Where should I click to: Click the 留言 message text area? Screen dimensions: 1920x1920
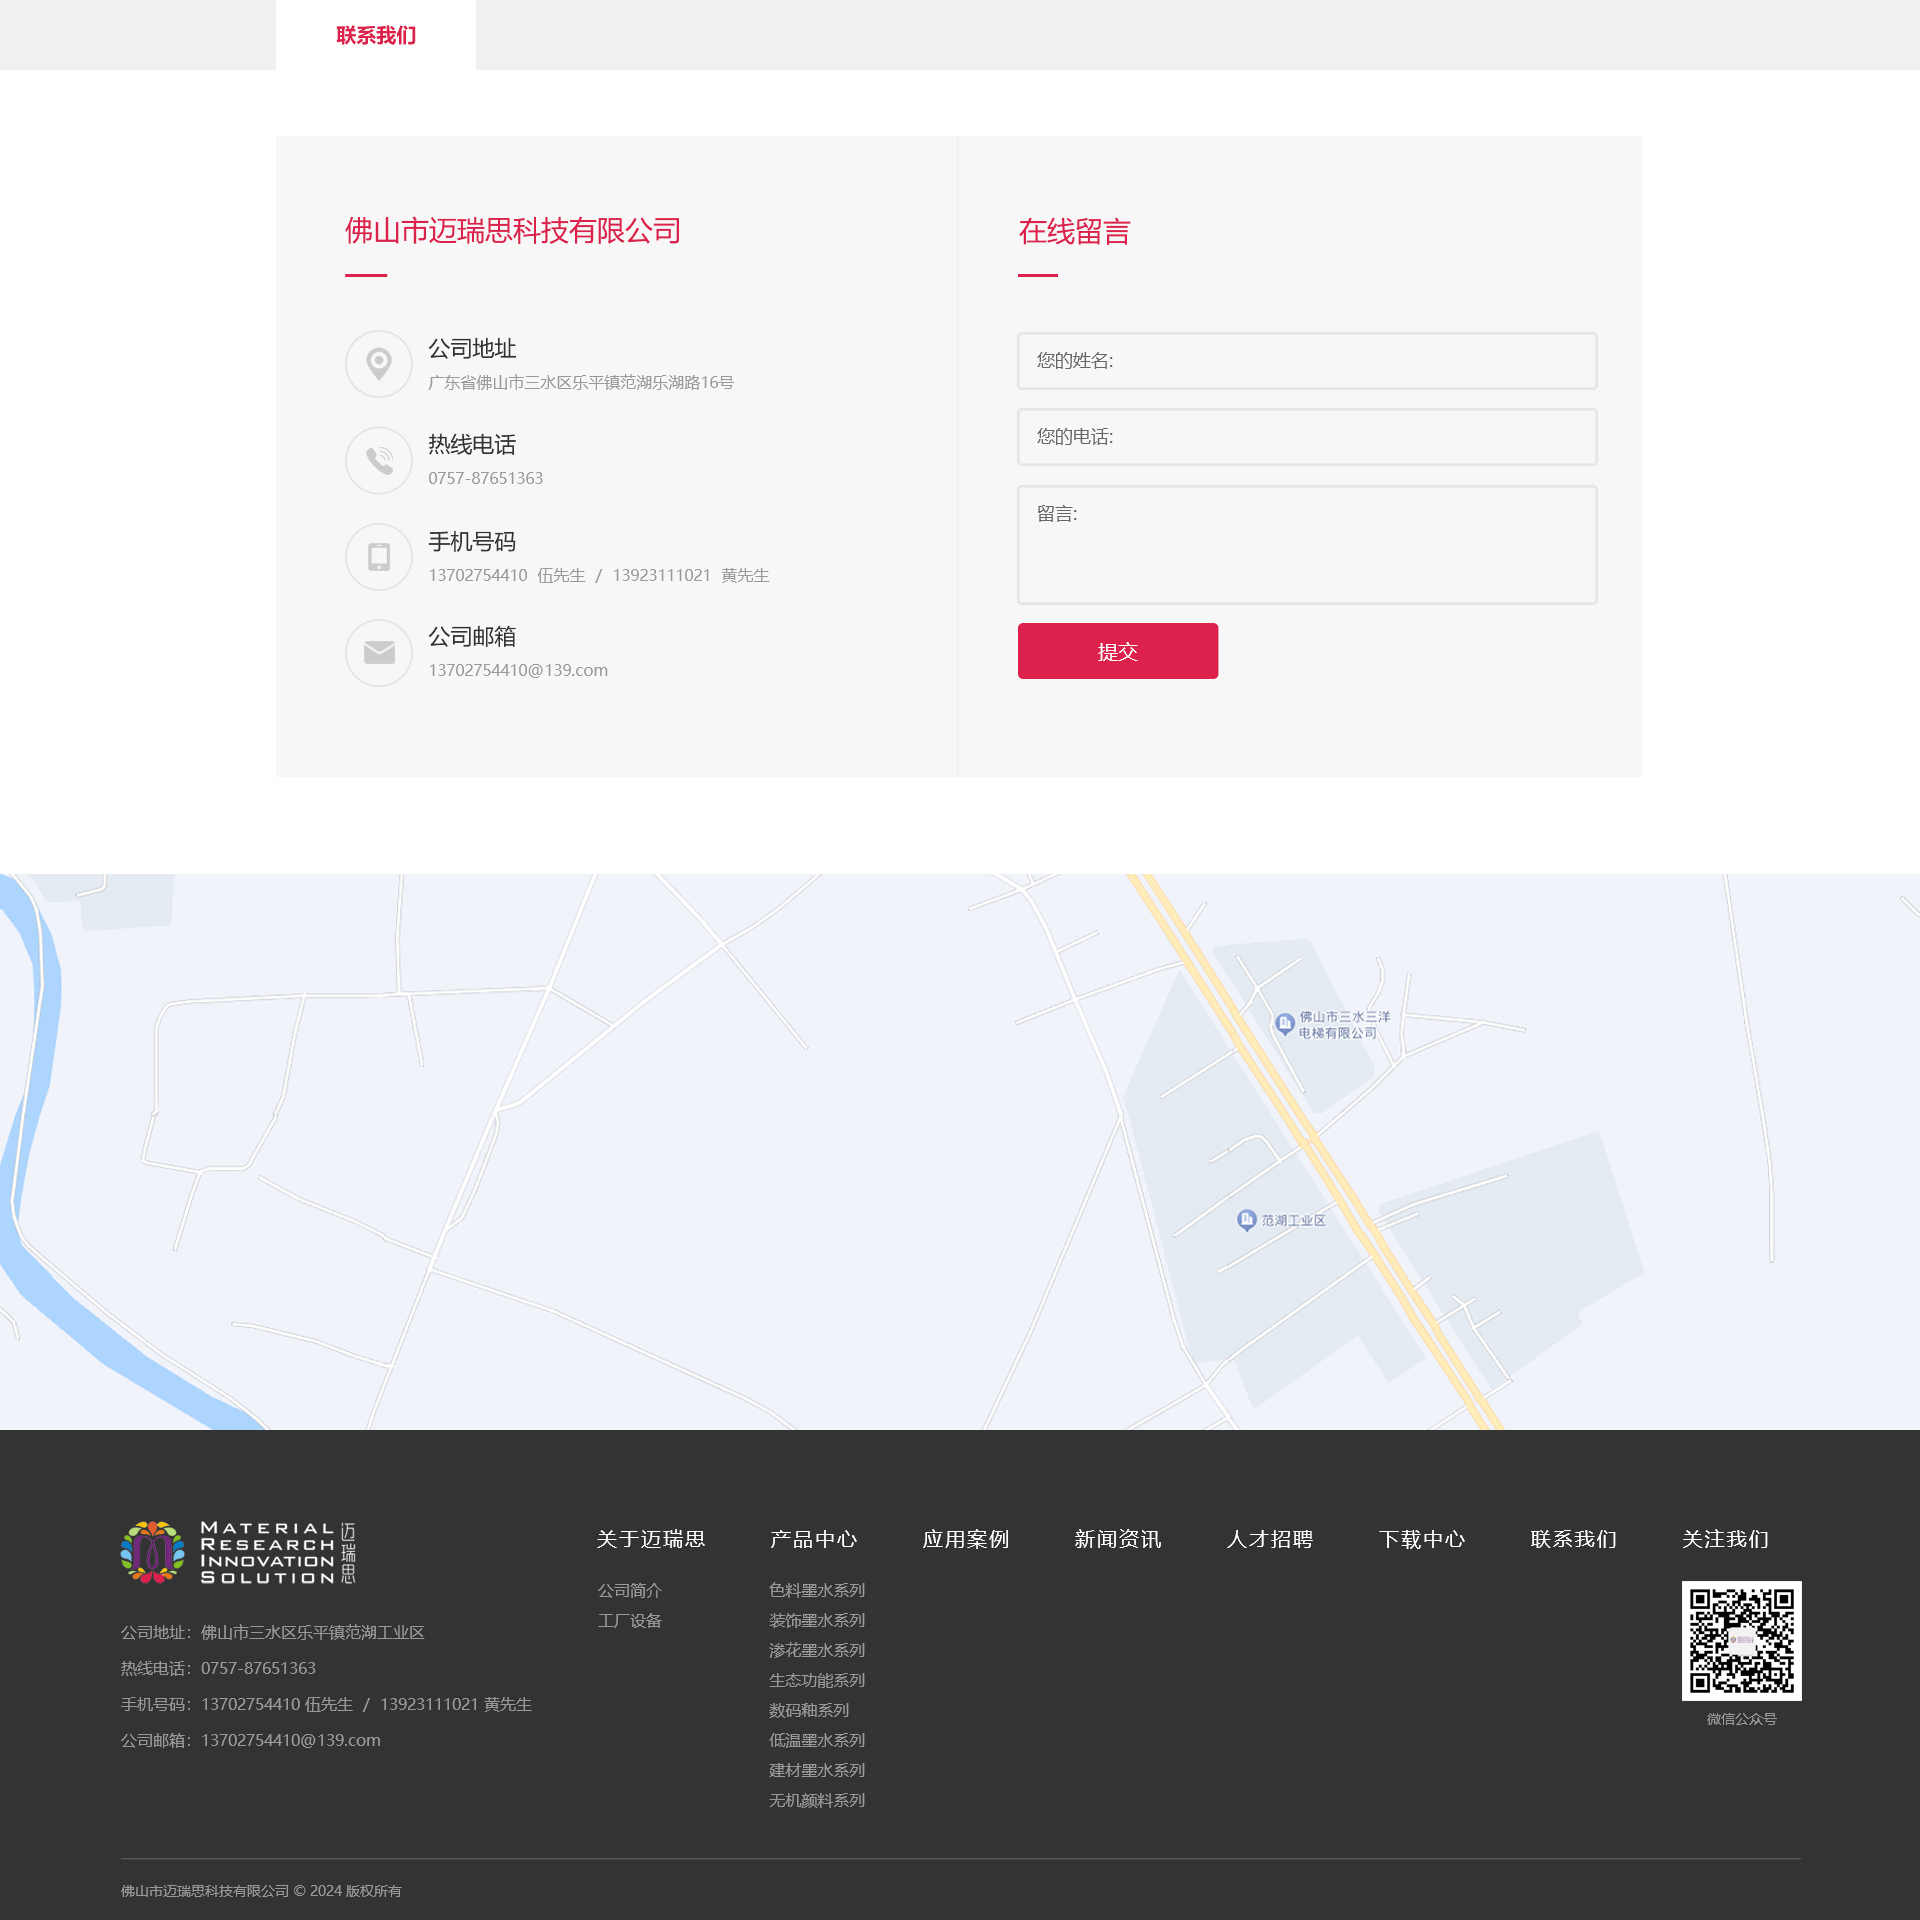pyautogui.click(x=1306, y=545)
